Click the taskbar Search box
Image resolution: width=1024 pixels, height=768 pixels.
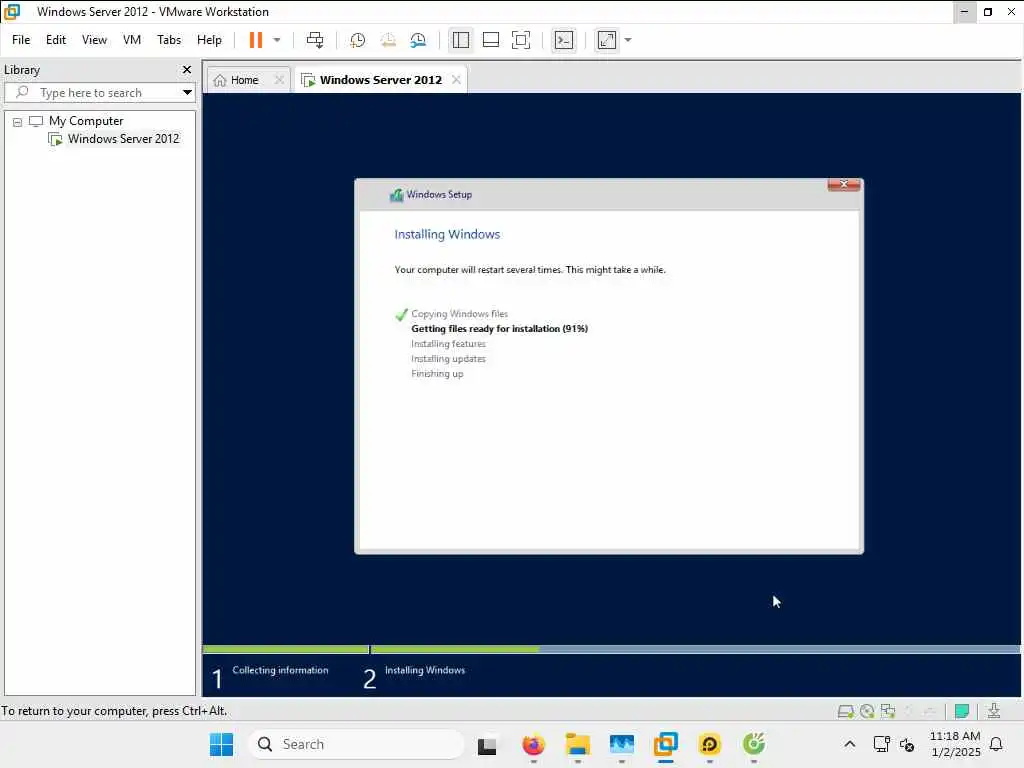click(x=357, y=744)
